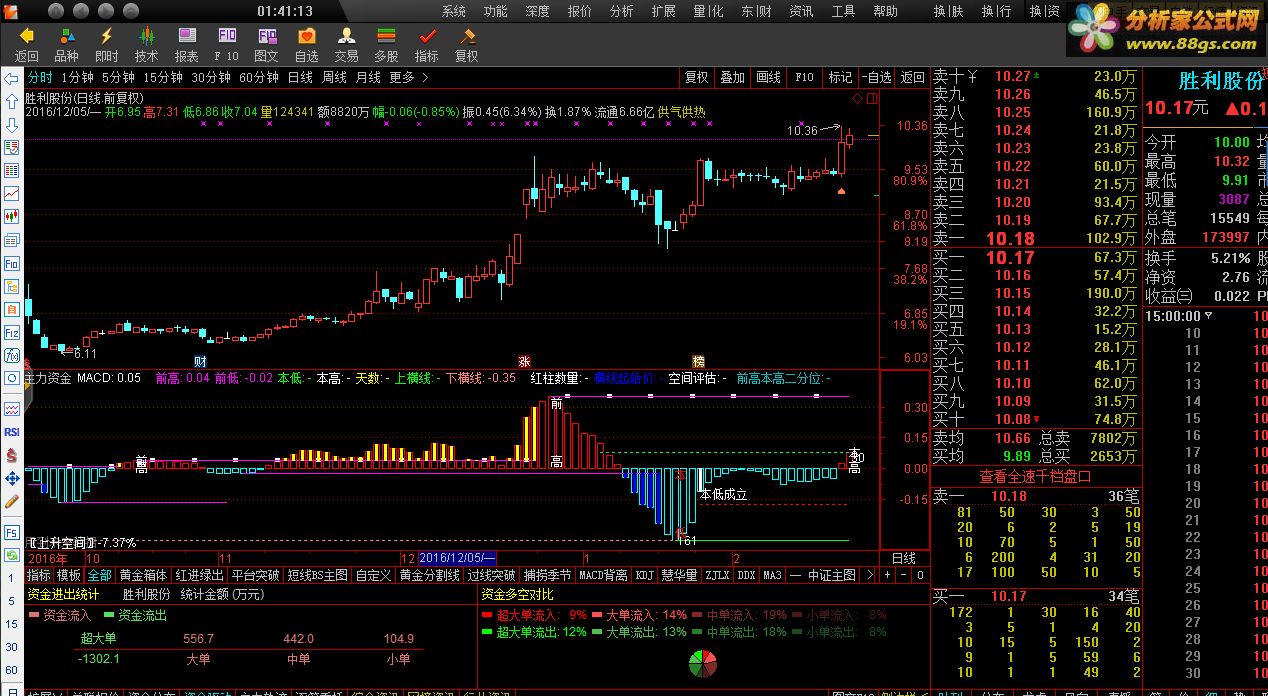Viewport: 1268px width, 696px height.
Task: Click the Fio icon in left sidebar
Action: click(12, 264)
